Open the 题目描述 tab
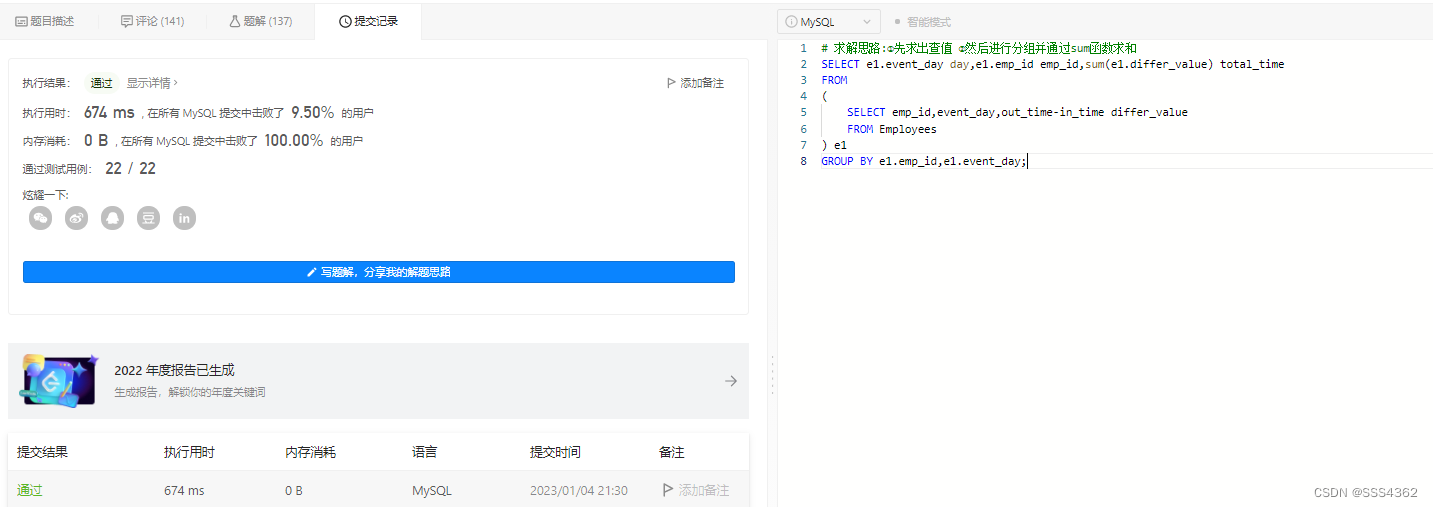 pos(45,21)
